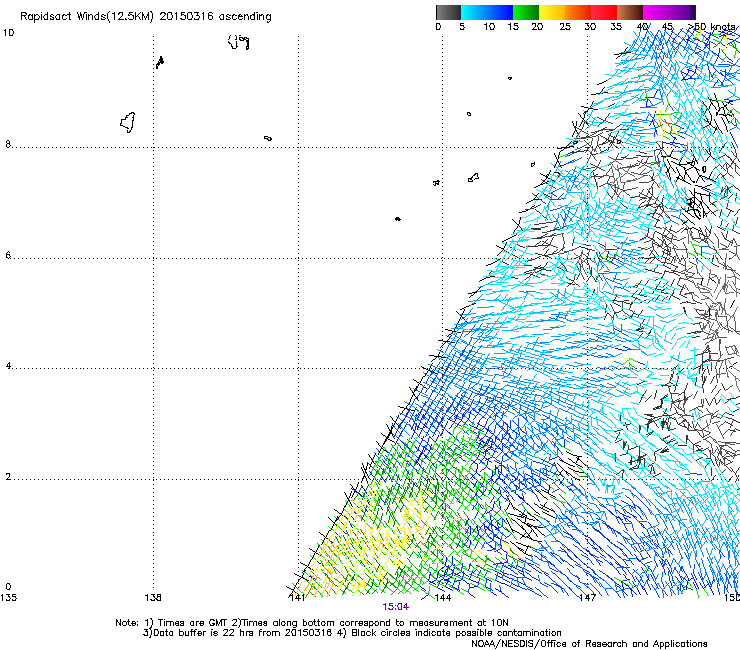Viewport: 740px width, 650px height.
Task: Click the latitude 6 axis label
Action: tap(8, 255)
